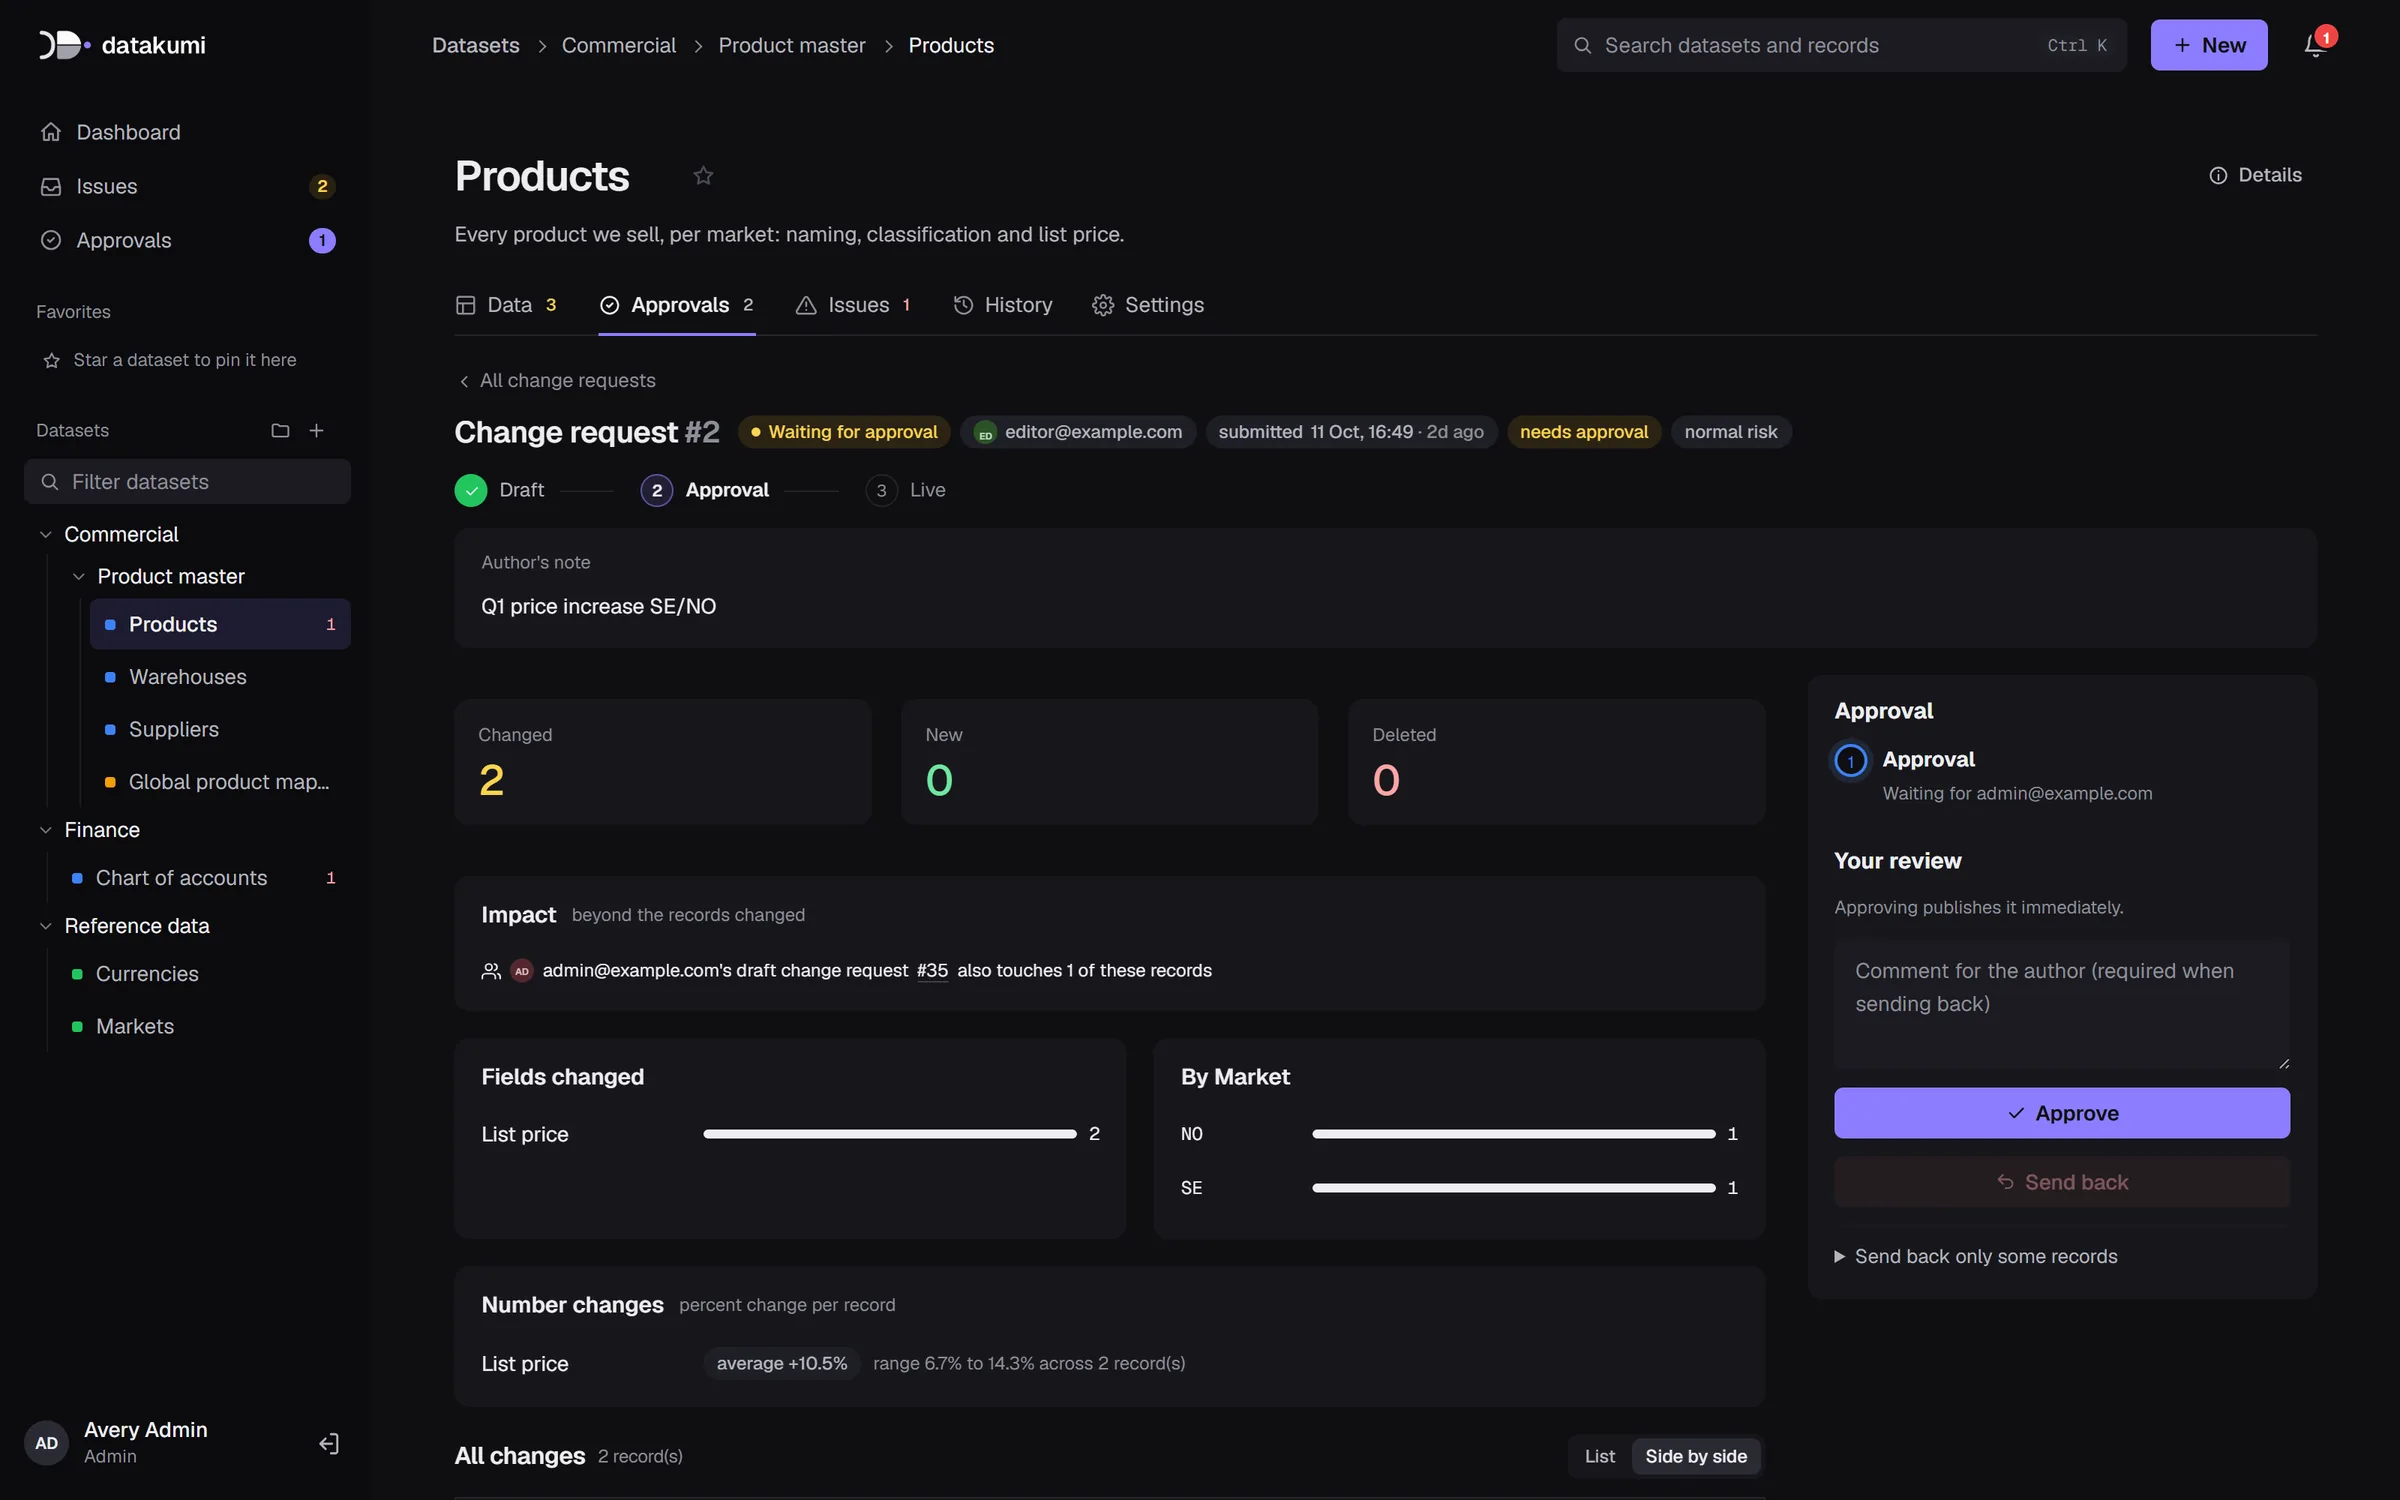Click the log out icon near Avery Admin

(x=329, y=1443)
